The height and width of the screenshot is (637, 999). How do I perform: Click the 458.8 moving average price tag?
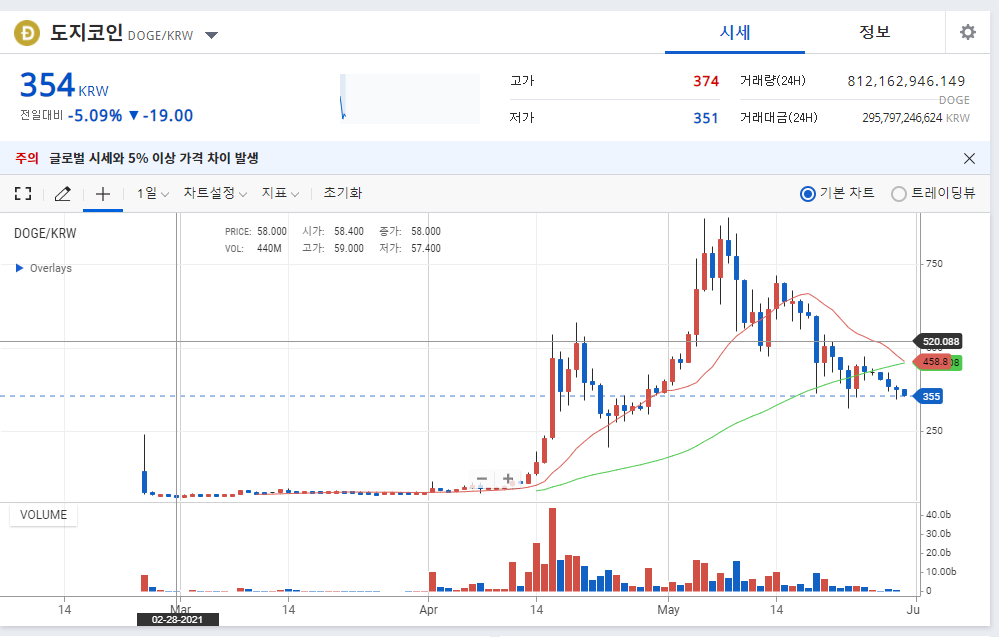pyautogui.click(x=932, y=362)
